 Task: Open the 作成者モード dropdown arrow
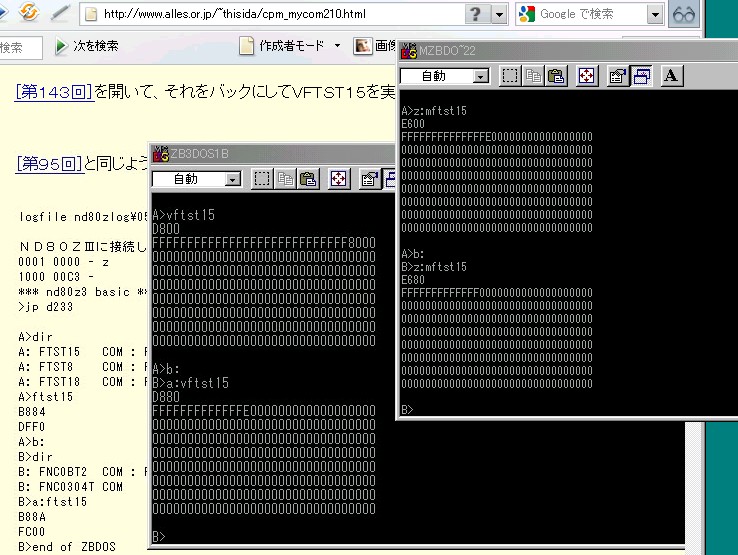[x=337, y=46]
